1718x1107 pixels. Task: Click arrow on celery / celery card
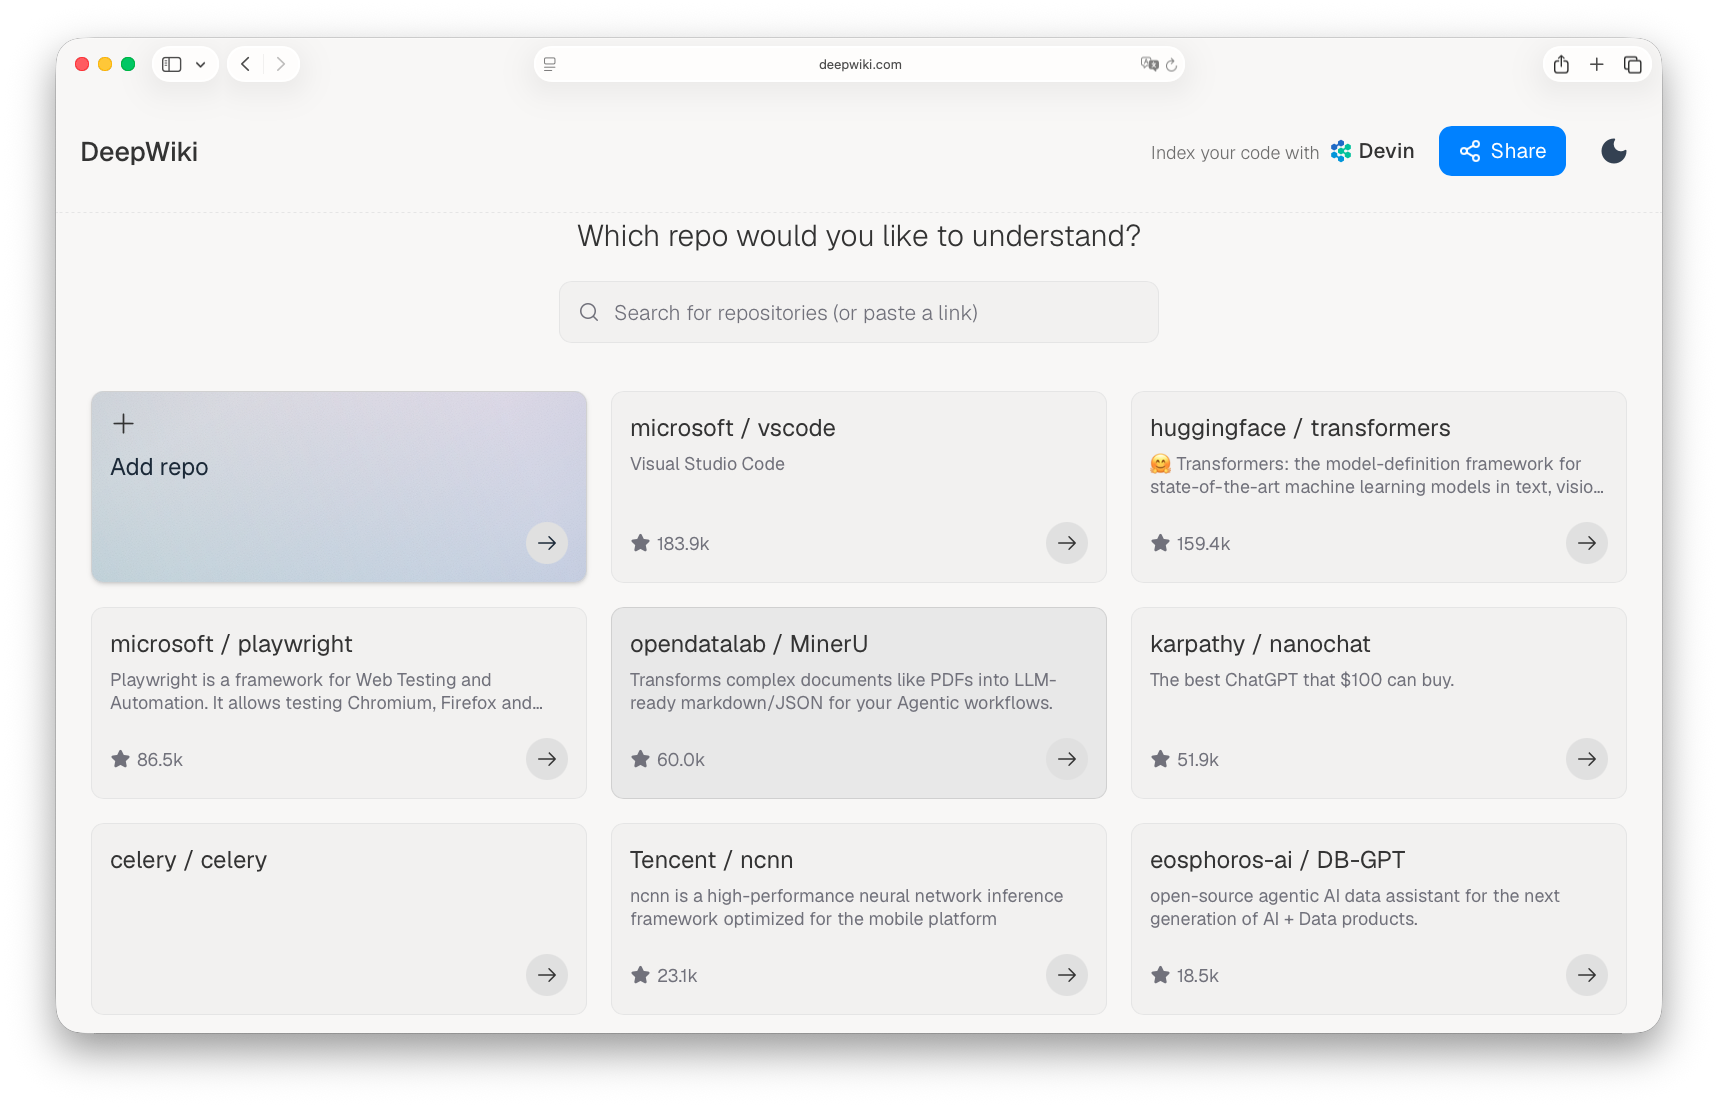[547, 975]
